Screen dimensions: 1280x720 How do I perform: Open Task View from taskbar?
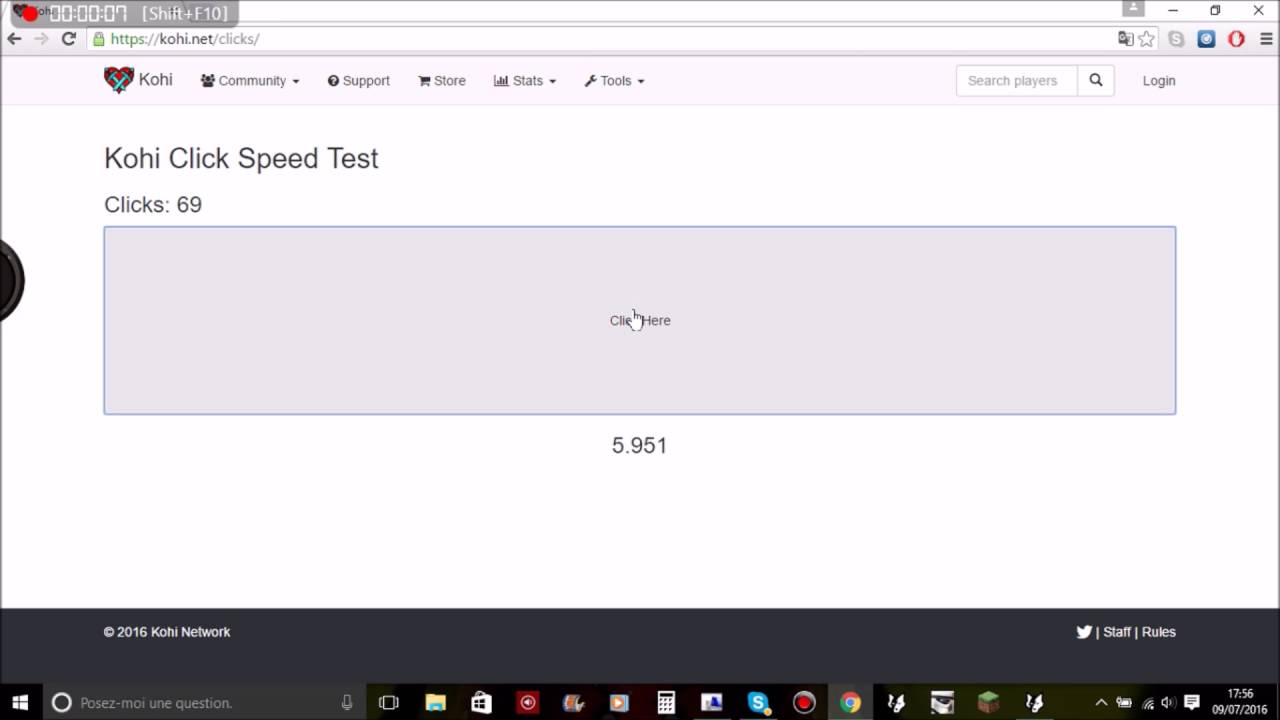(x=389, y=703)
